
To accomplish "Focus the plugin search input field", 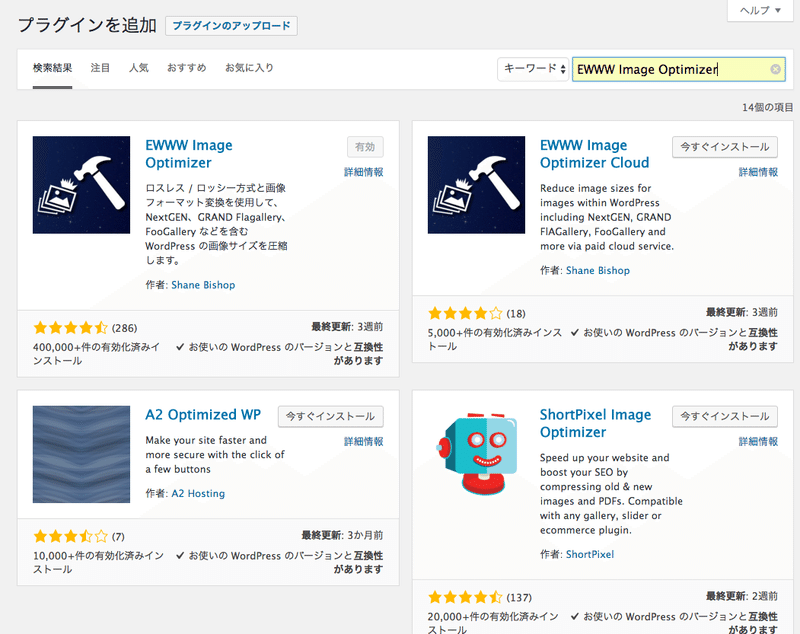I will (x=679, y=69).
